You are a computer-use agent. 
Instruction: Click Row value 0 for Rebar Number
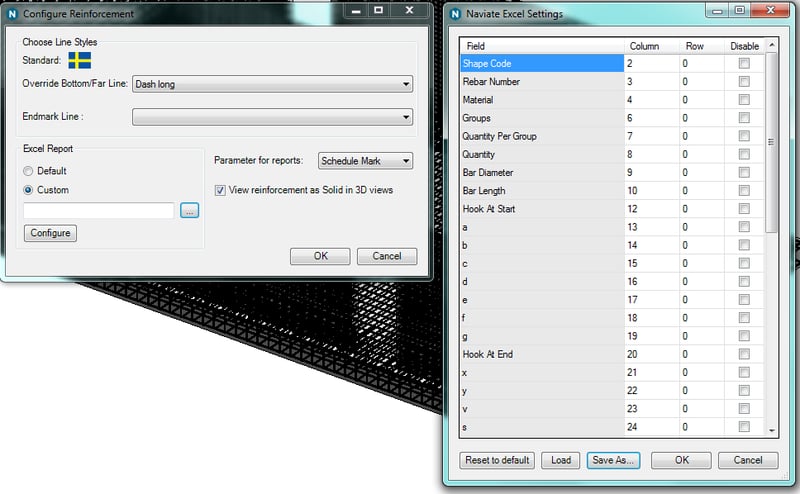pyautogui.click(x=702, y=82)
